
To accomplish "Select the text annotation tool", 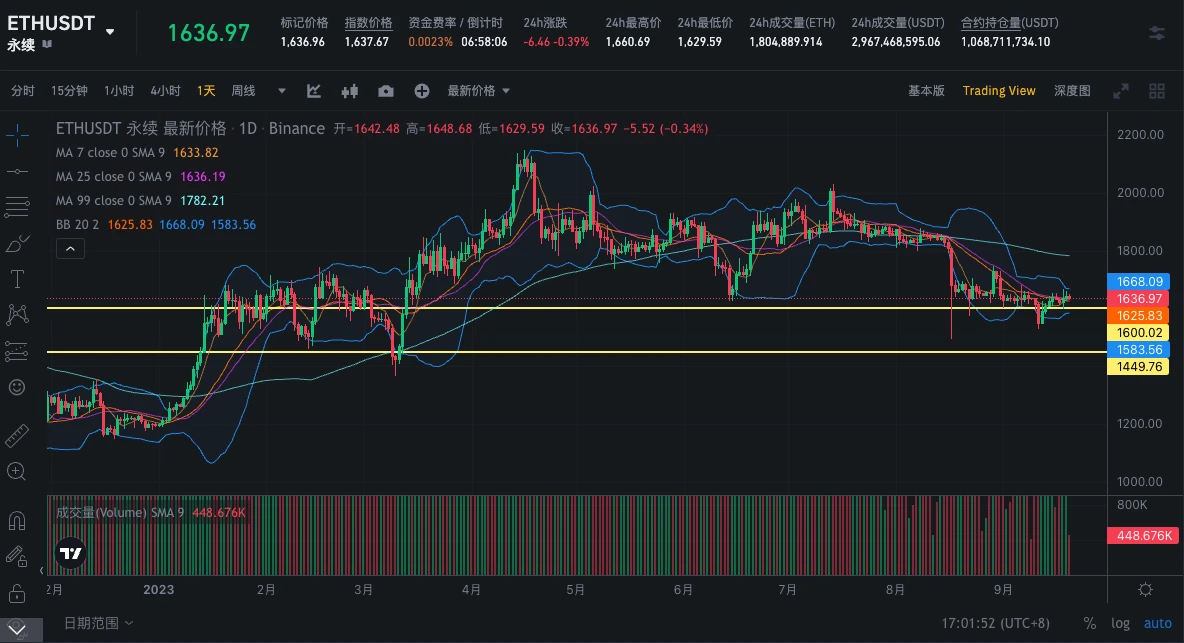I will 17,278.
